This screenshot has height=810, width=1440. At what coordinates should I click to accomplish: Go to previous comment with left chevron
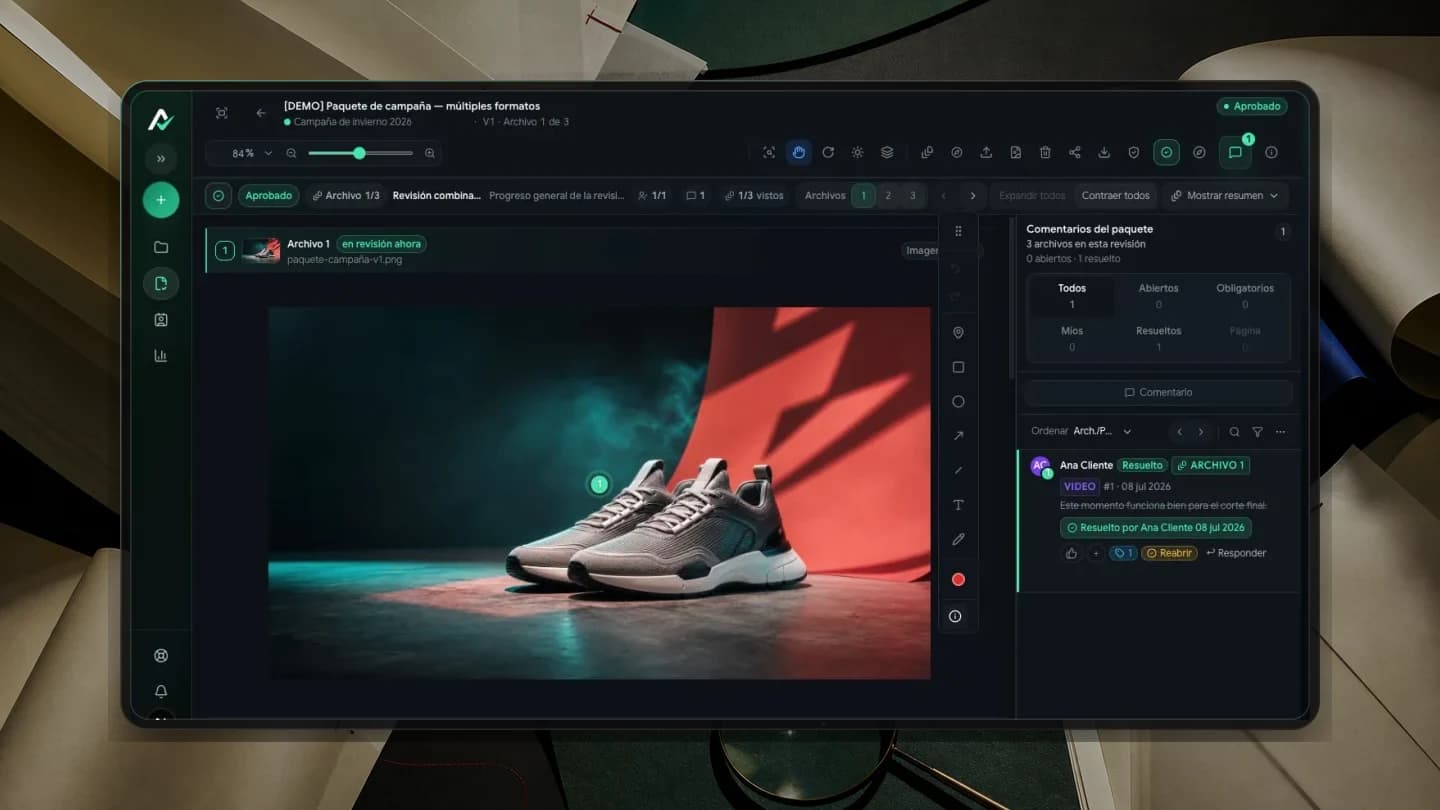[x=1180, y=432]
